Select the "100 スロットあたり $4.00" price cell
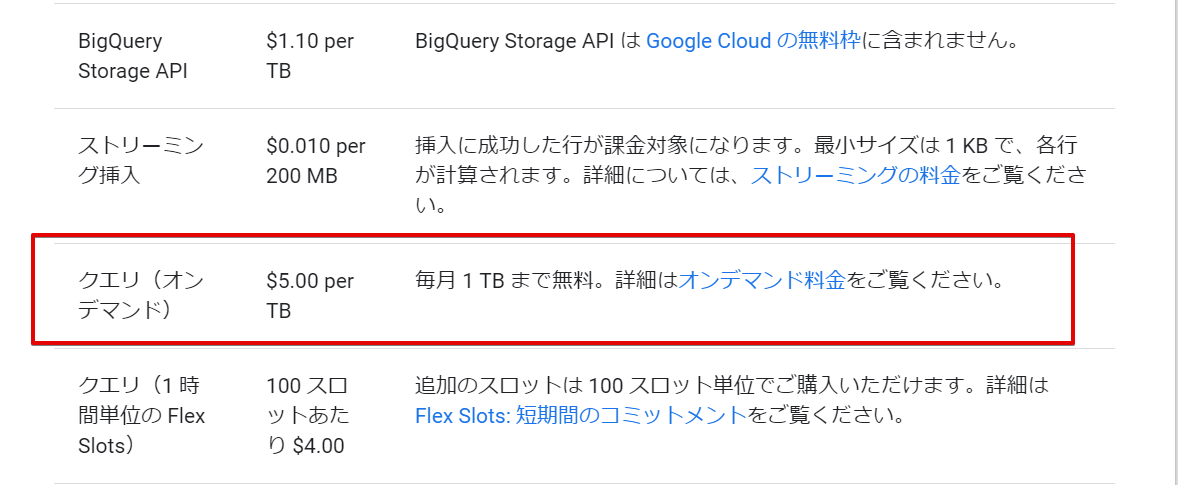The width and height of the screenshot is (1178, 485). [308, 415]
